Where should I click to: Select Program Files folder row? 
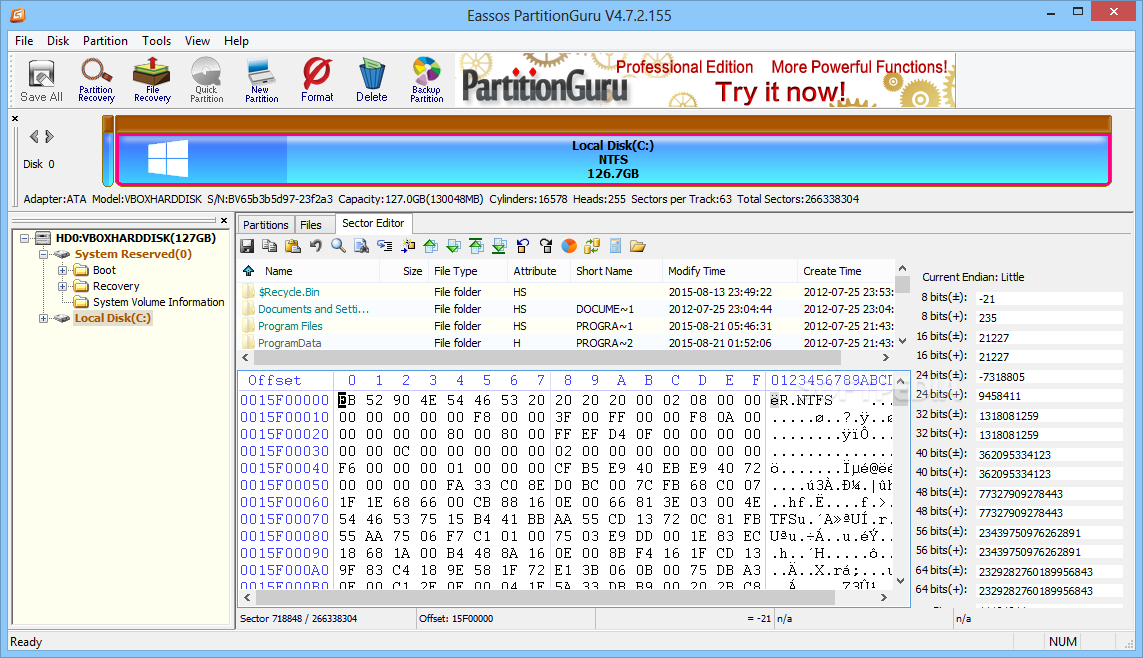(566, 326)
